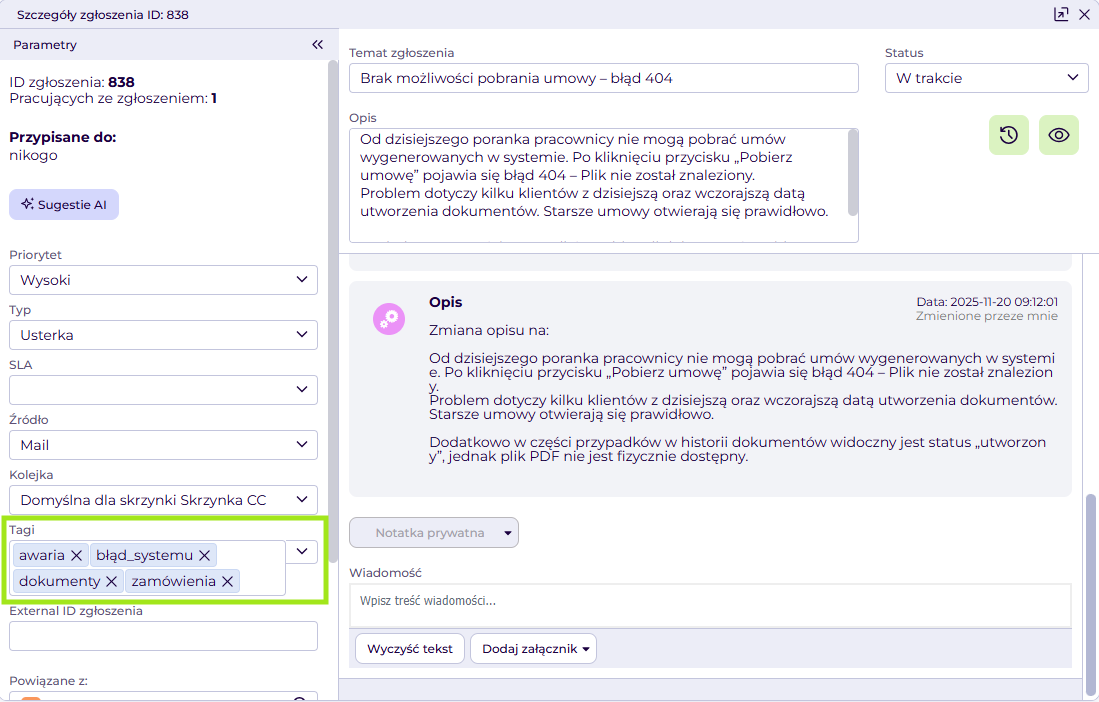
Task: Click the 'Zmiana opisu na:' text
Action: coord(489,330)
